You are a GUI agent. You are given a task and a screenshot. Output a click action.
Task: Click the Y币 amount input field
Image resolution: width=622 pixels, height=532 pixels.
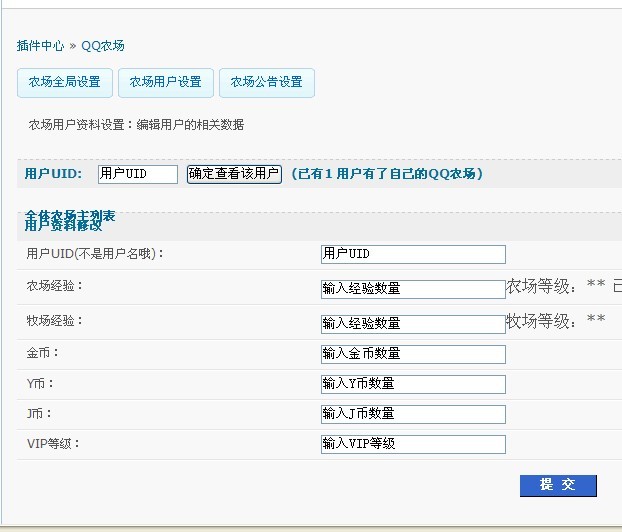click(413, 384)
